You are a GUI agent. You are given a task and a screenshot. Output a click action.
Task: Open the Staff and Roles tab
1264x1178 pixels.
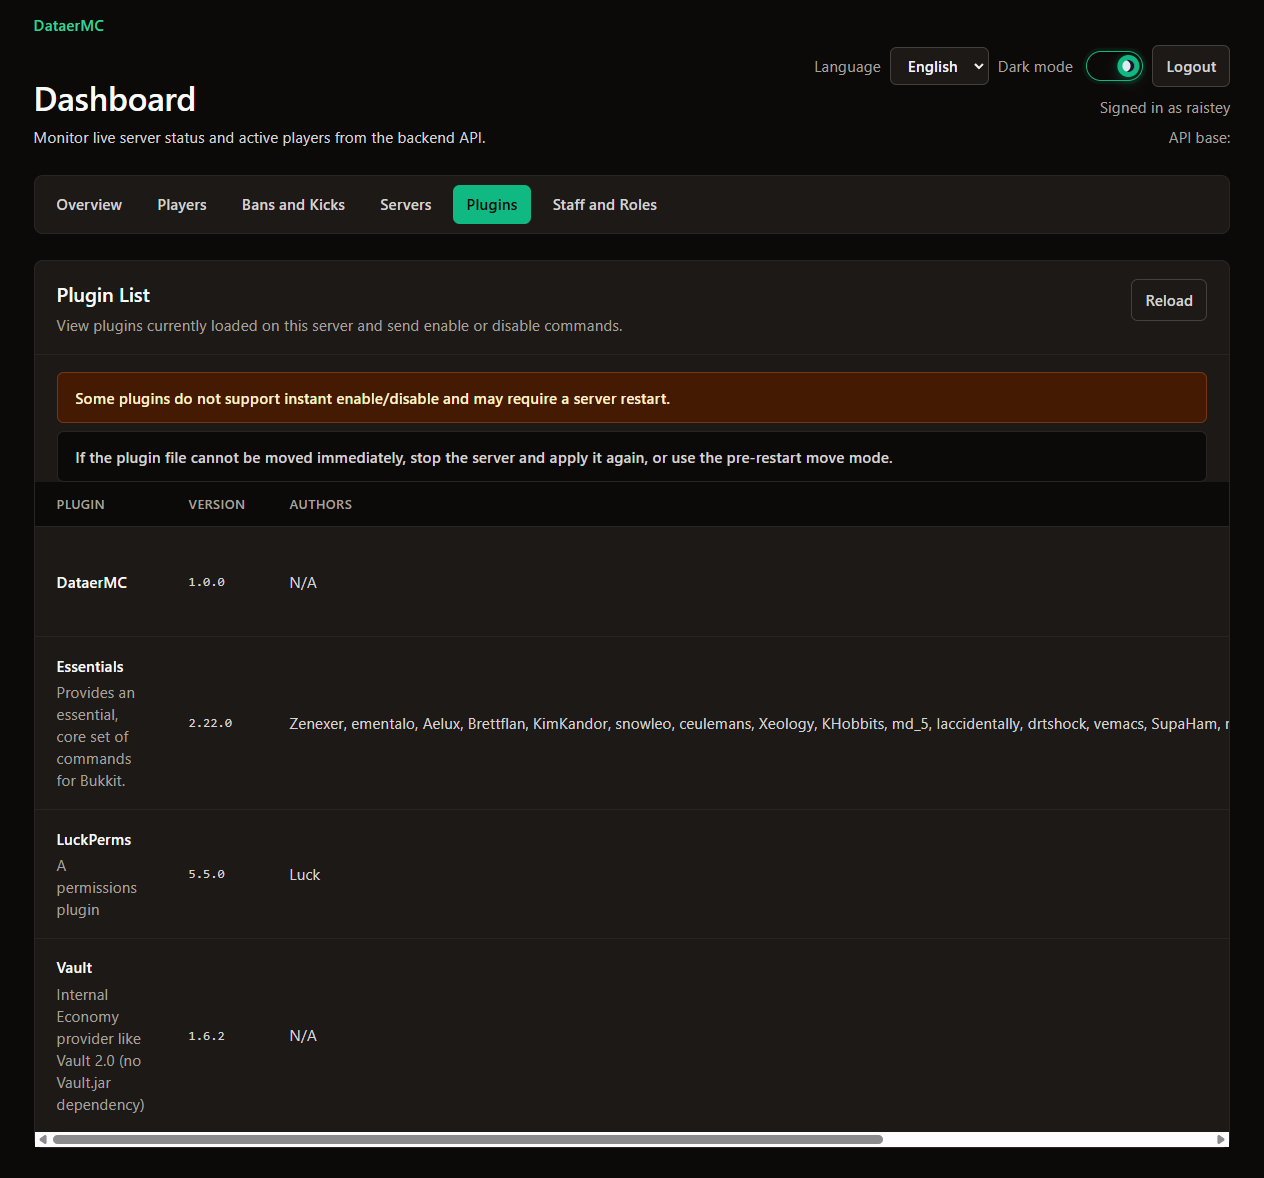[x=605, y=205]
